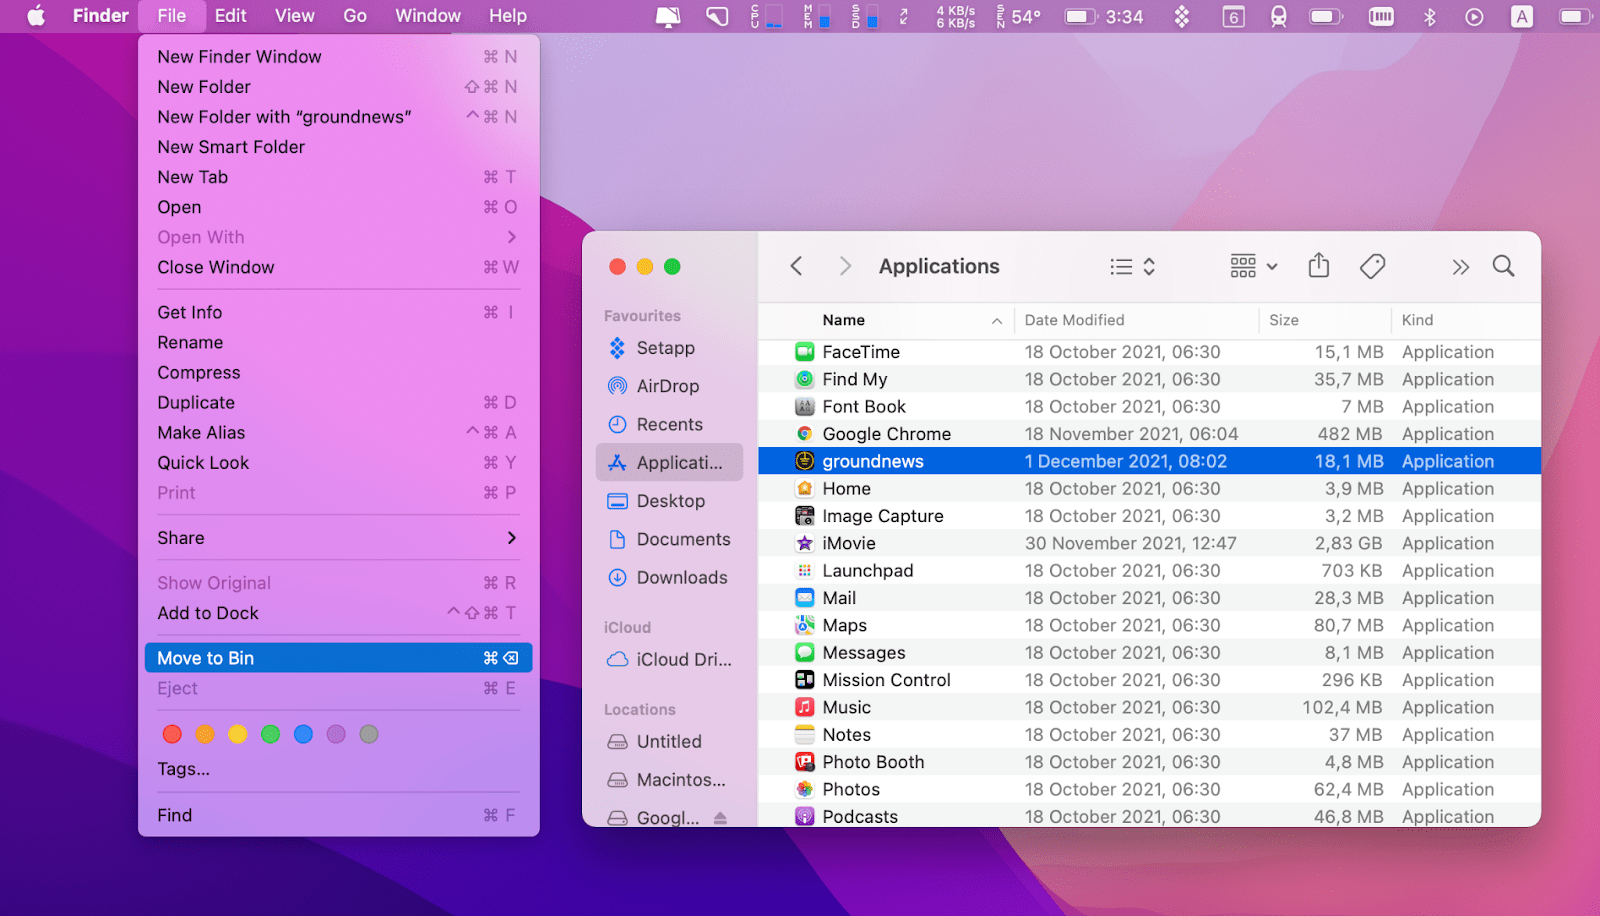Click the Mail app icon
Viewport: 1600px width, 916px height.
pos(804,598)
